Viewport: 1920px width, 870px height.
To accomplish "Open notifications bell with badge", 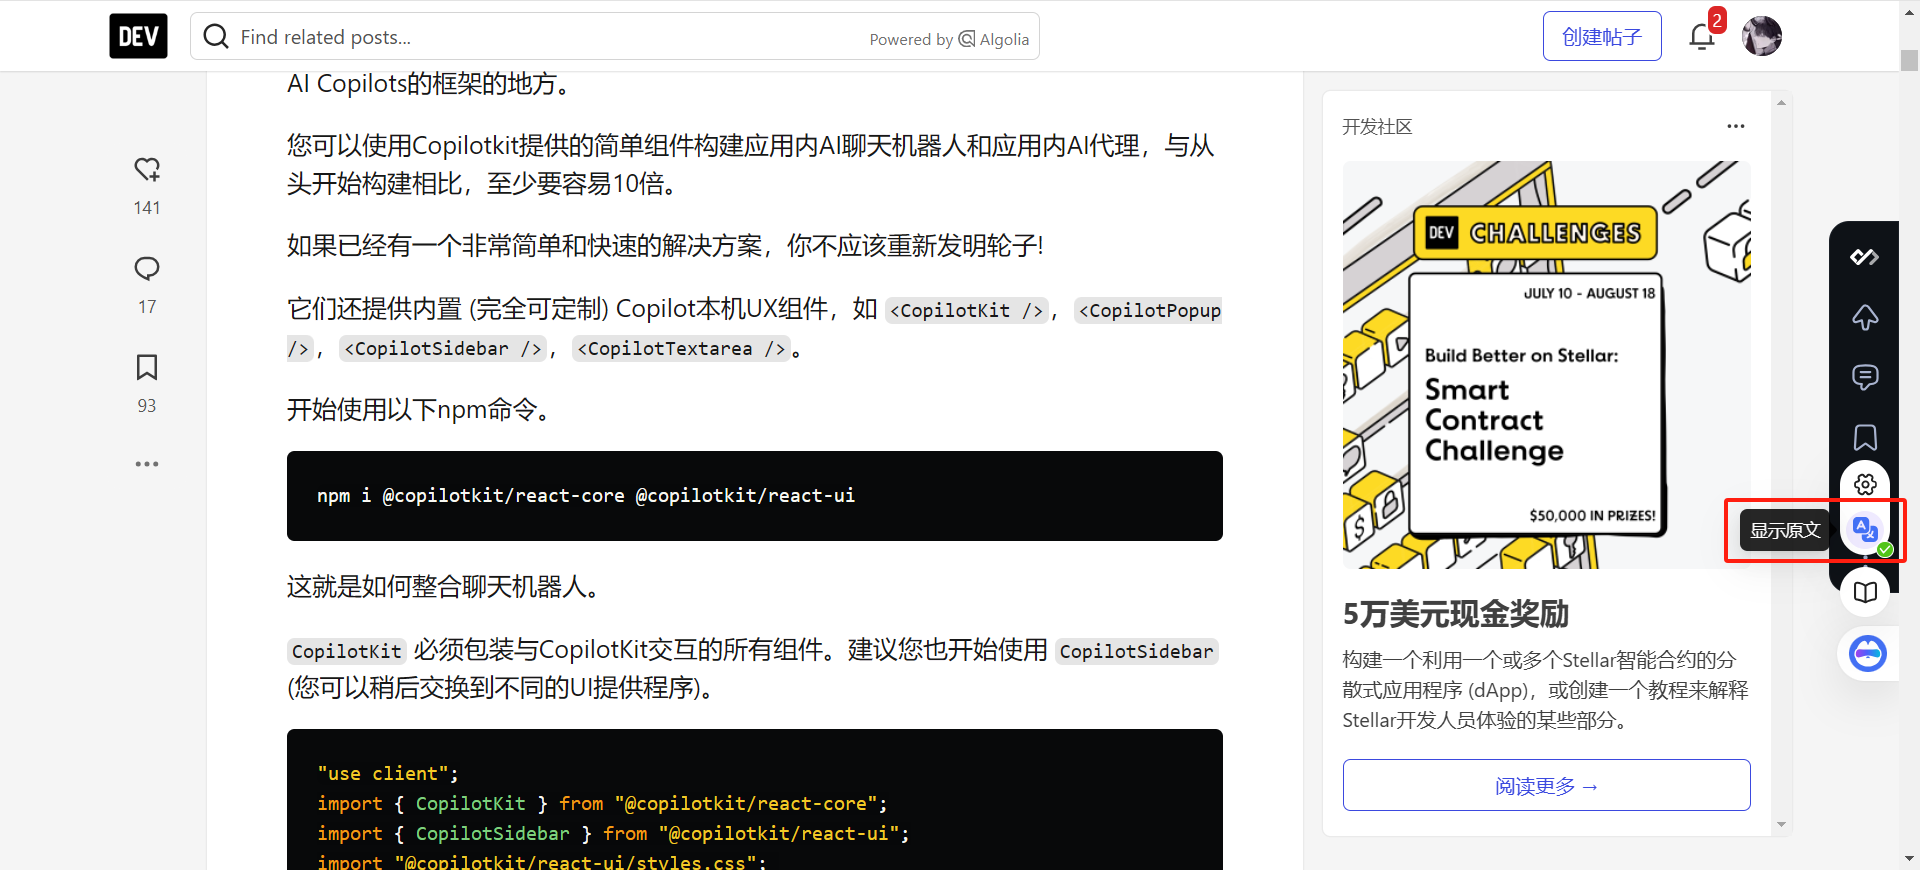I will click(1702, 37).
